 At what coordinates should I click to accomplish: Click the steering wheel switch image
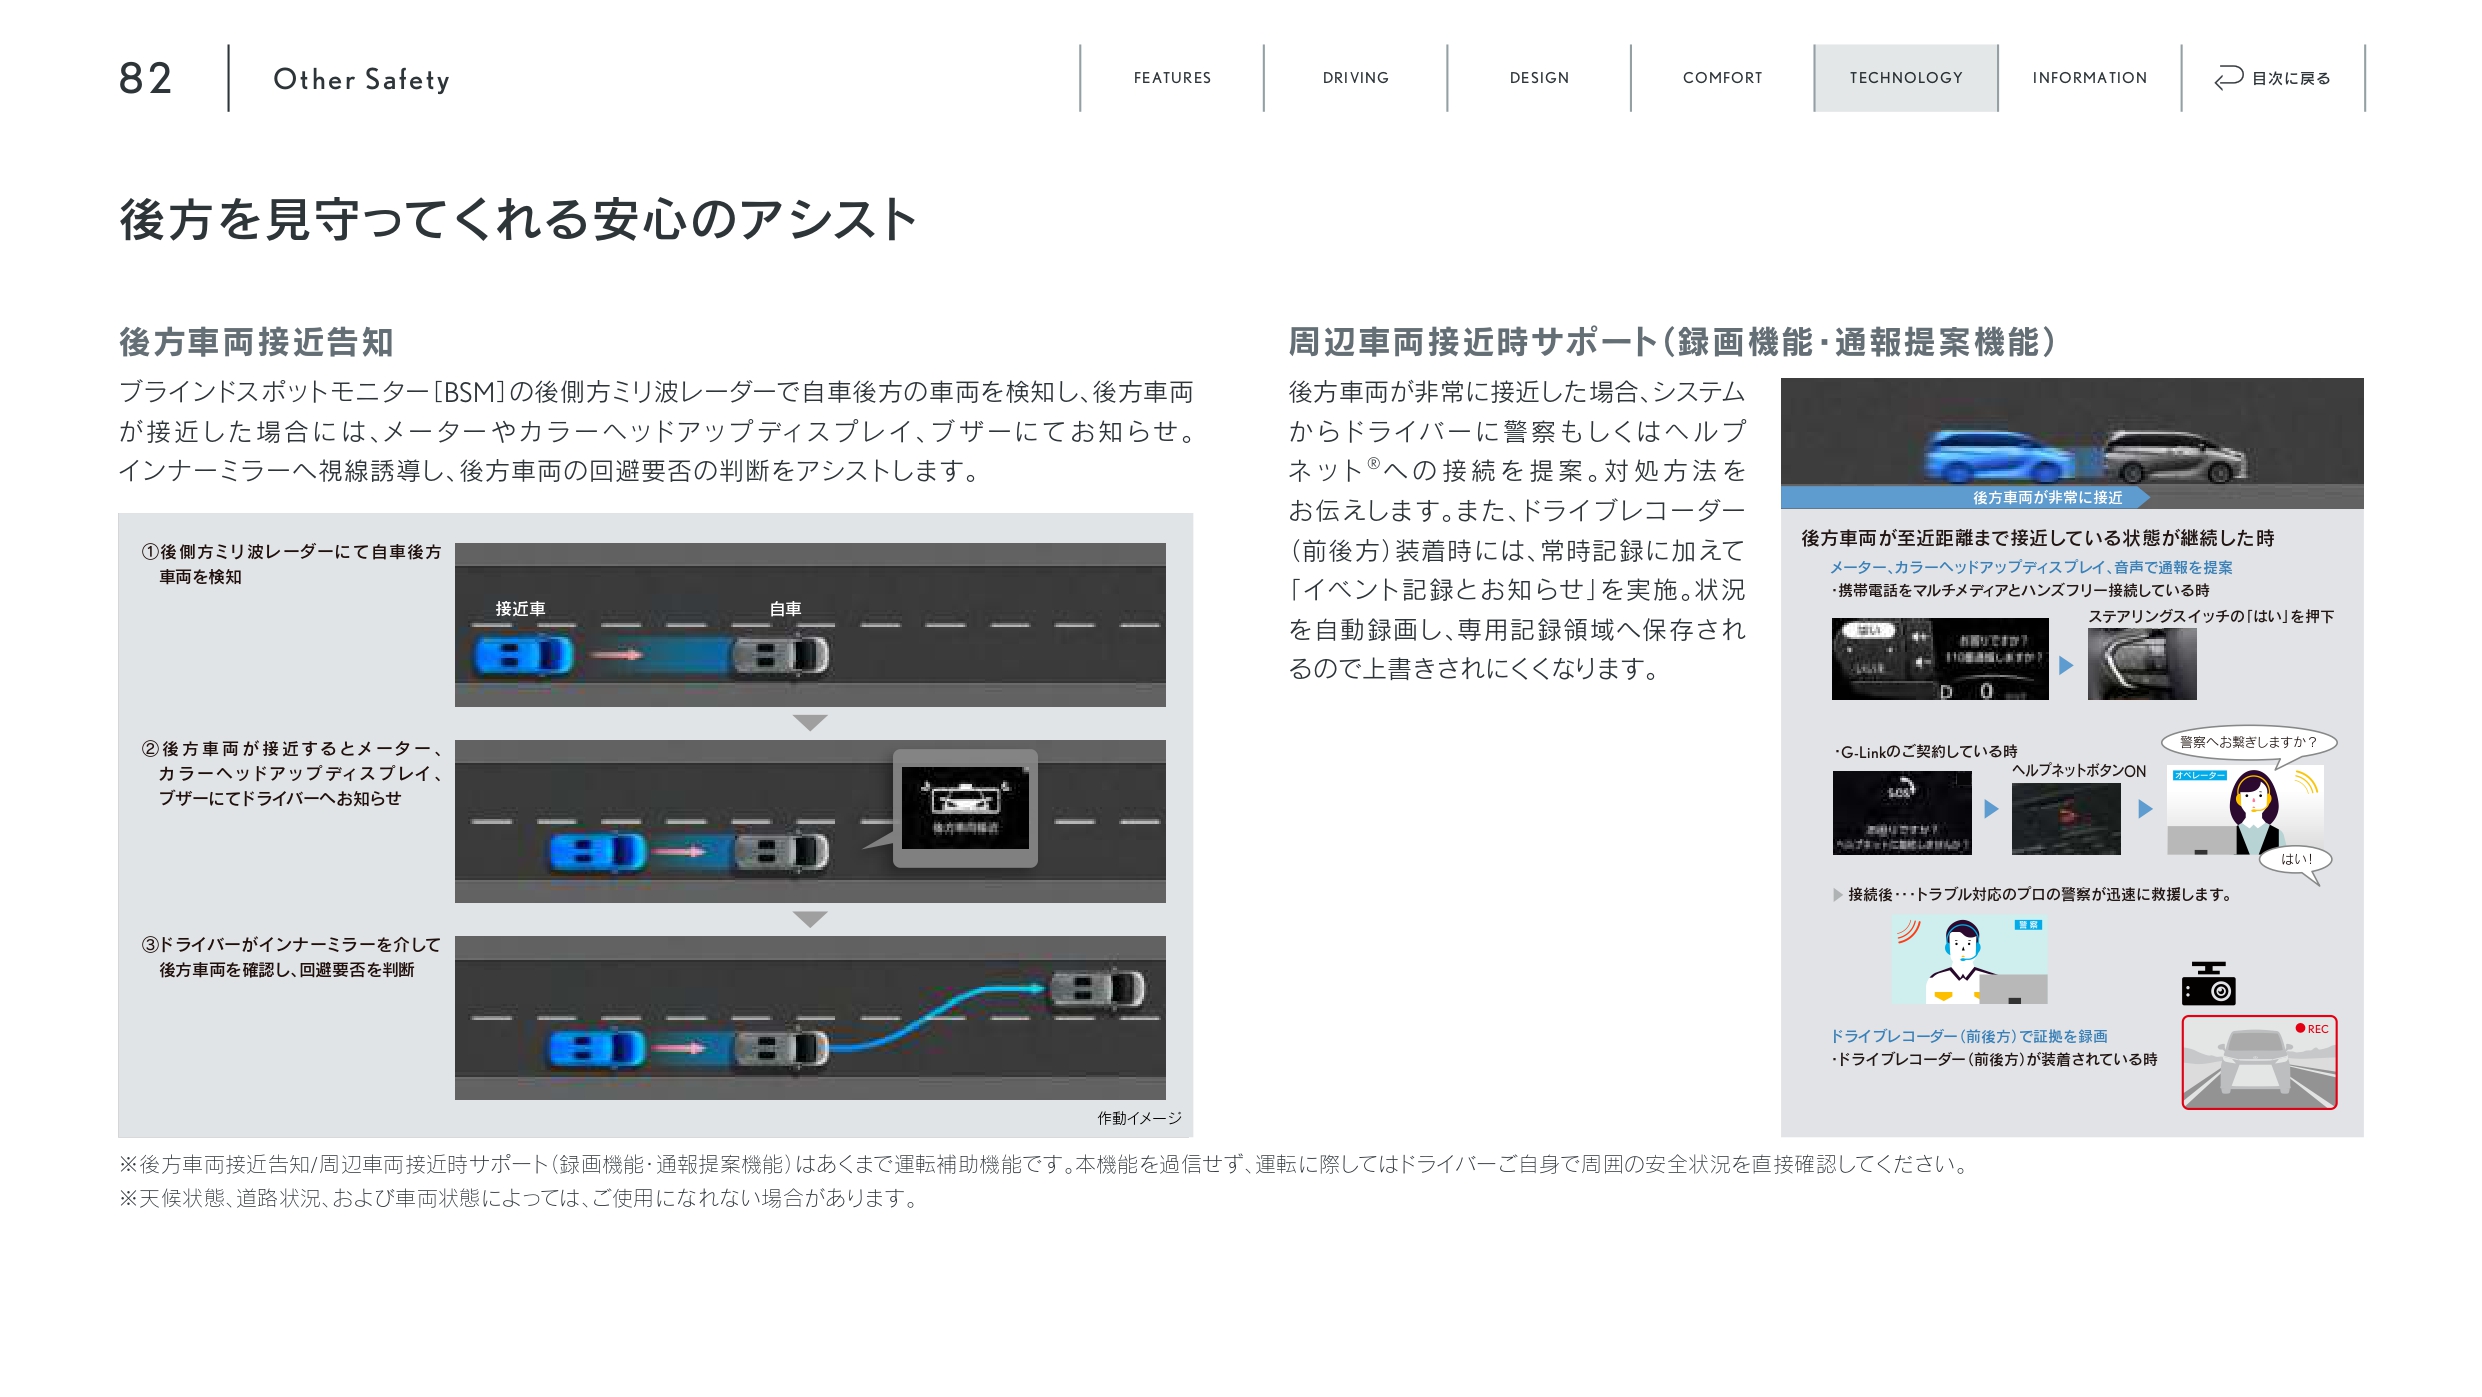2141,665
